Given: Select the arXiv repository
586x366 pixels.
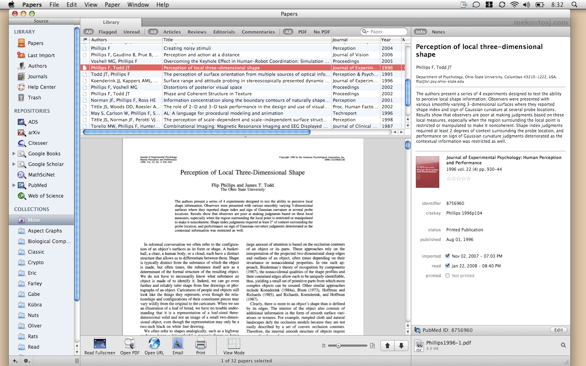Looking at the screenshot, I should tap(29, 132).
